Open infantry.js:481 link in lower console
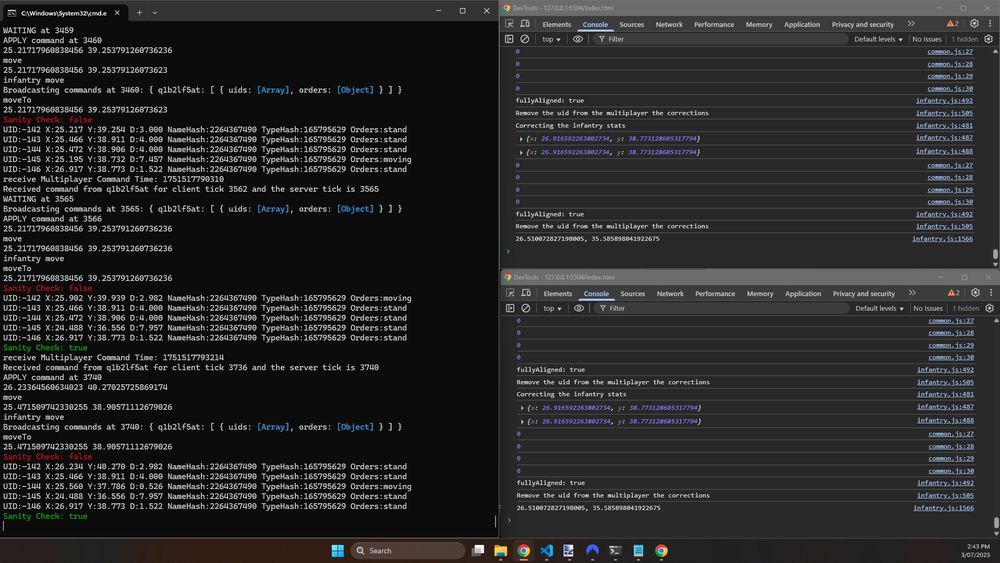Screen dimensions: 1000x563 946,394
